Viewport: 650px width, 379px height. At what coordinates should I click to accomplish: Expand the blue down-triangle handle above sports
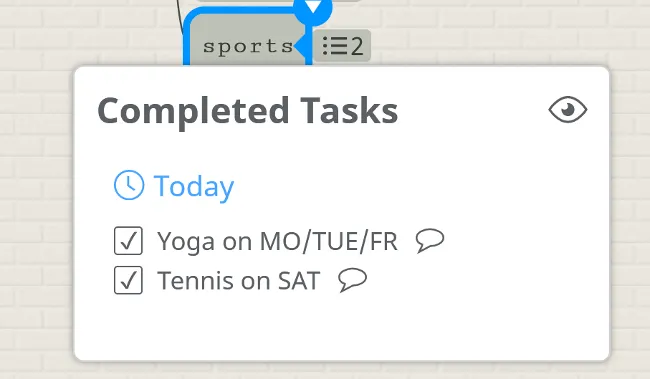(x=313, y=7)
